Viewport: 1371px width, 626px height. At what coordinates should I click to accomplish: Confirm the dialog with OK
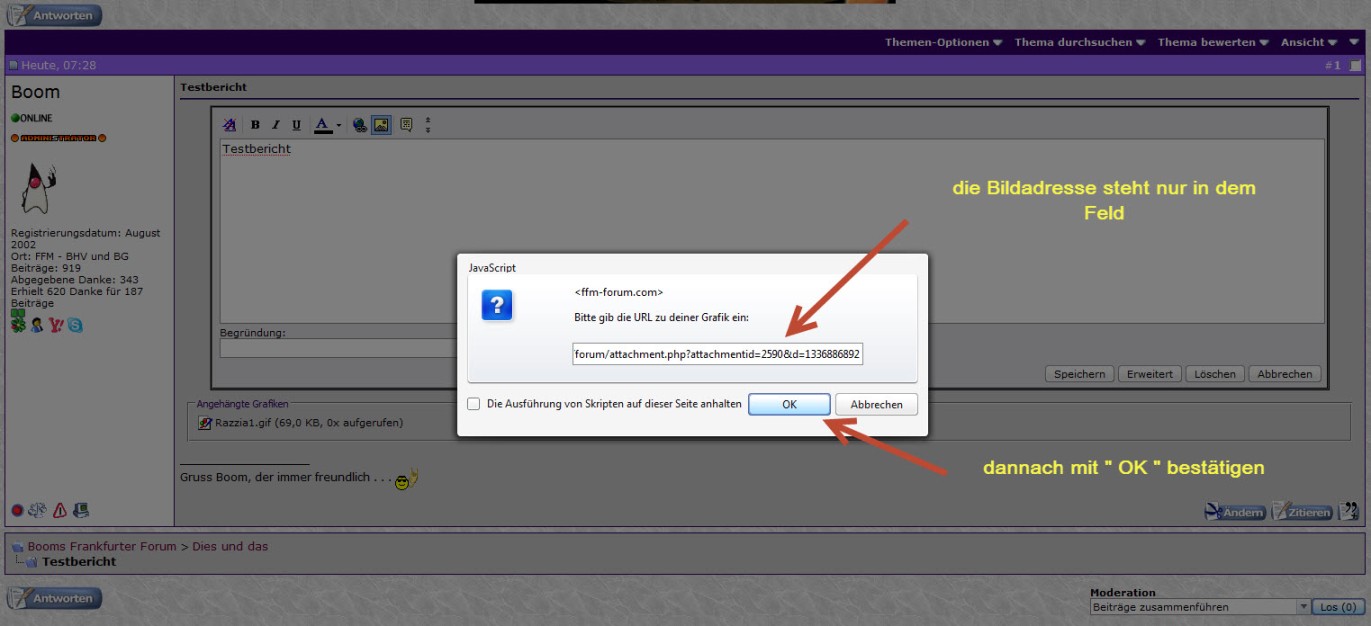click(789, 404)
